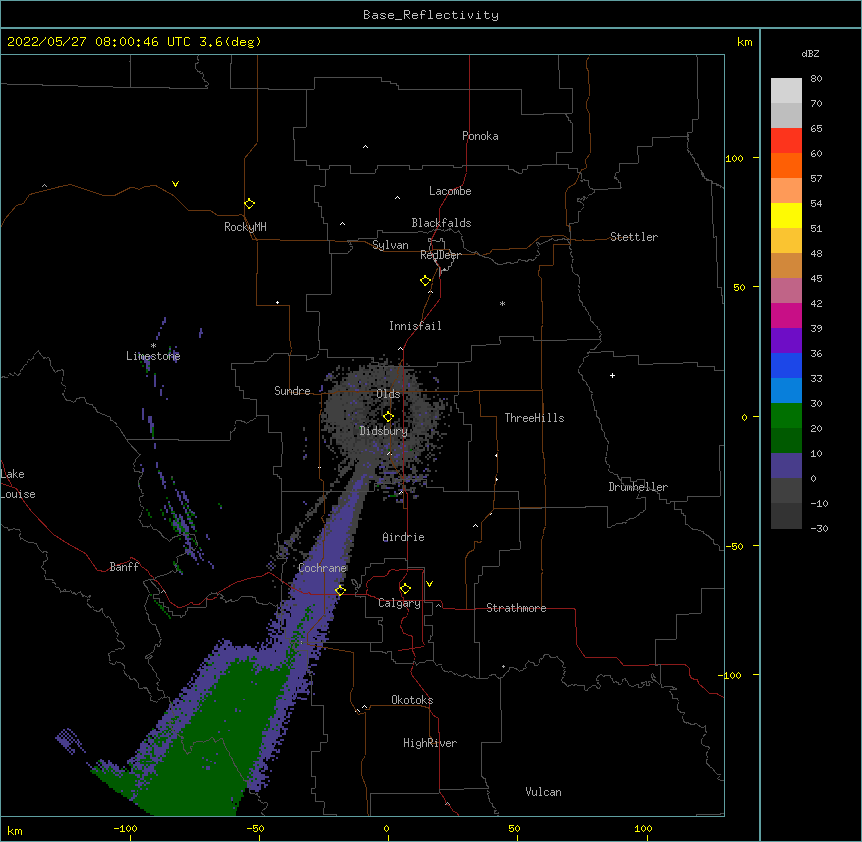862x842 pixels.
Task: Select the Blackfalds label
Action: tap(441, 223)
